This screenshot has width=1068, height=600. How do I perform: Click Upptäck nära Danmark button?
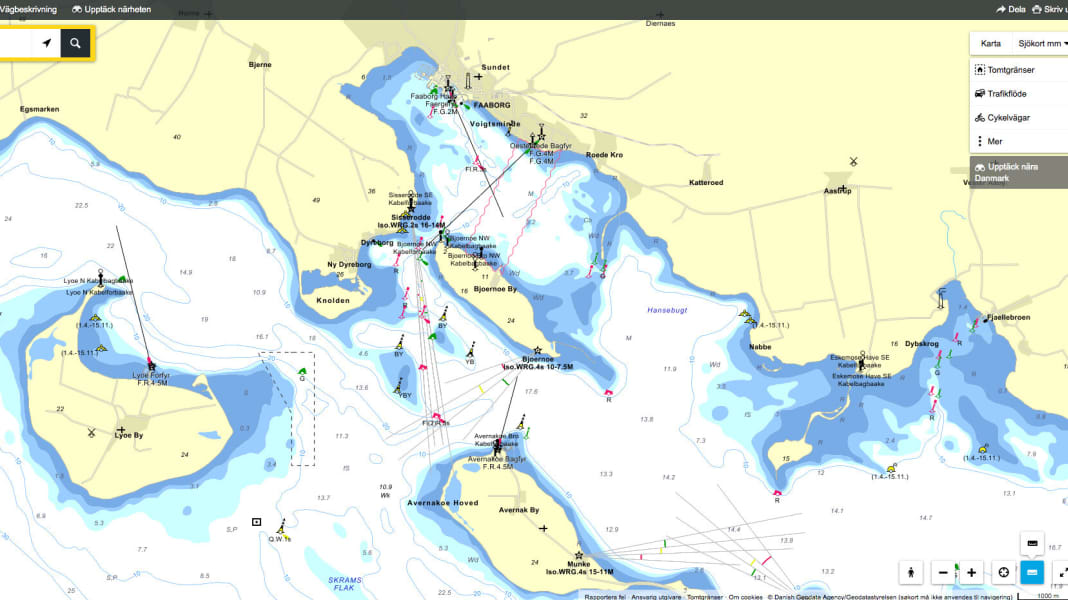pos(1018,171)
